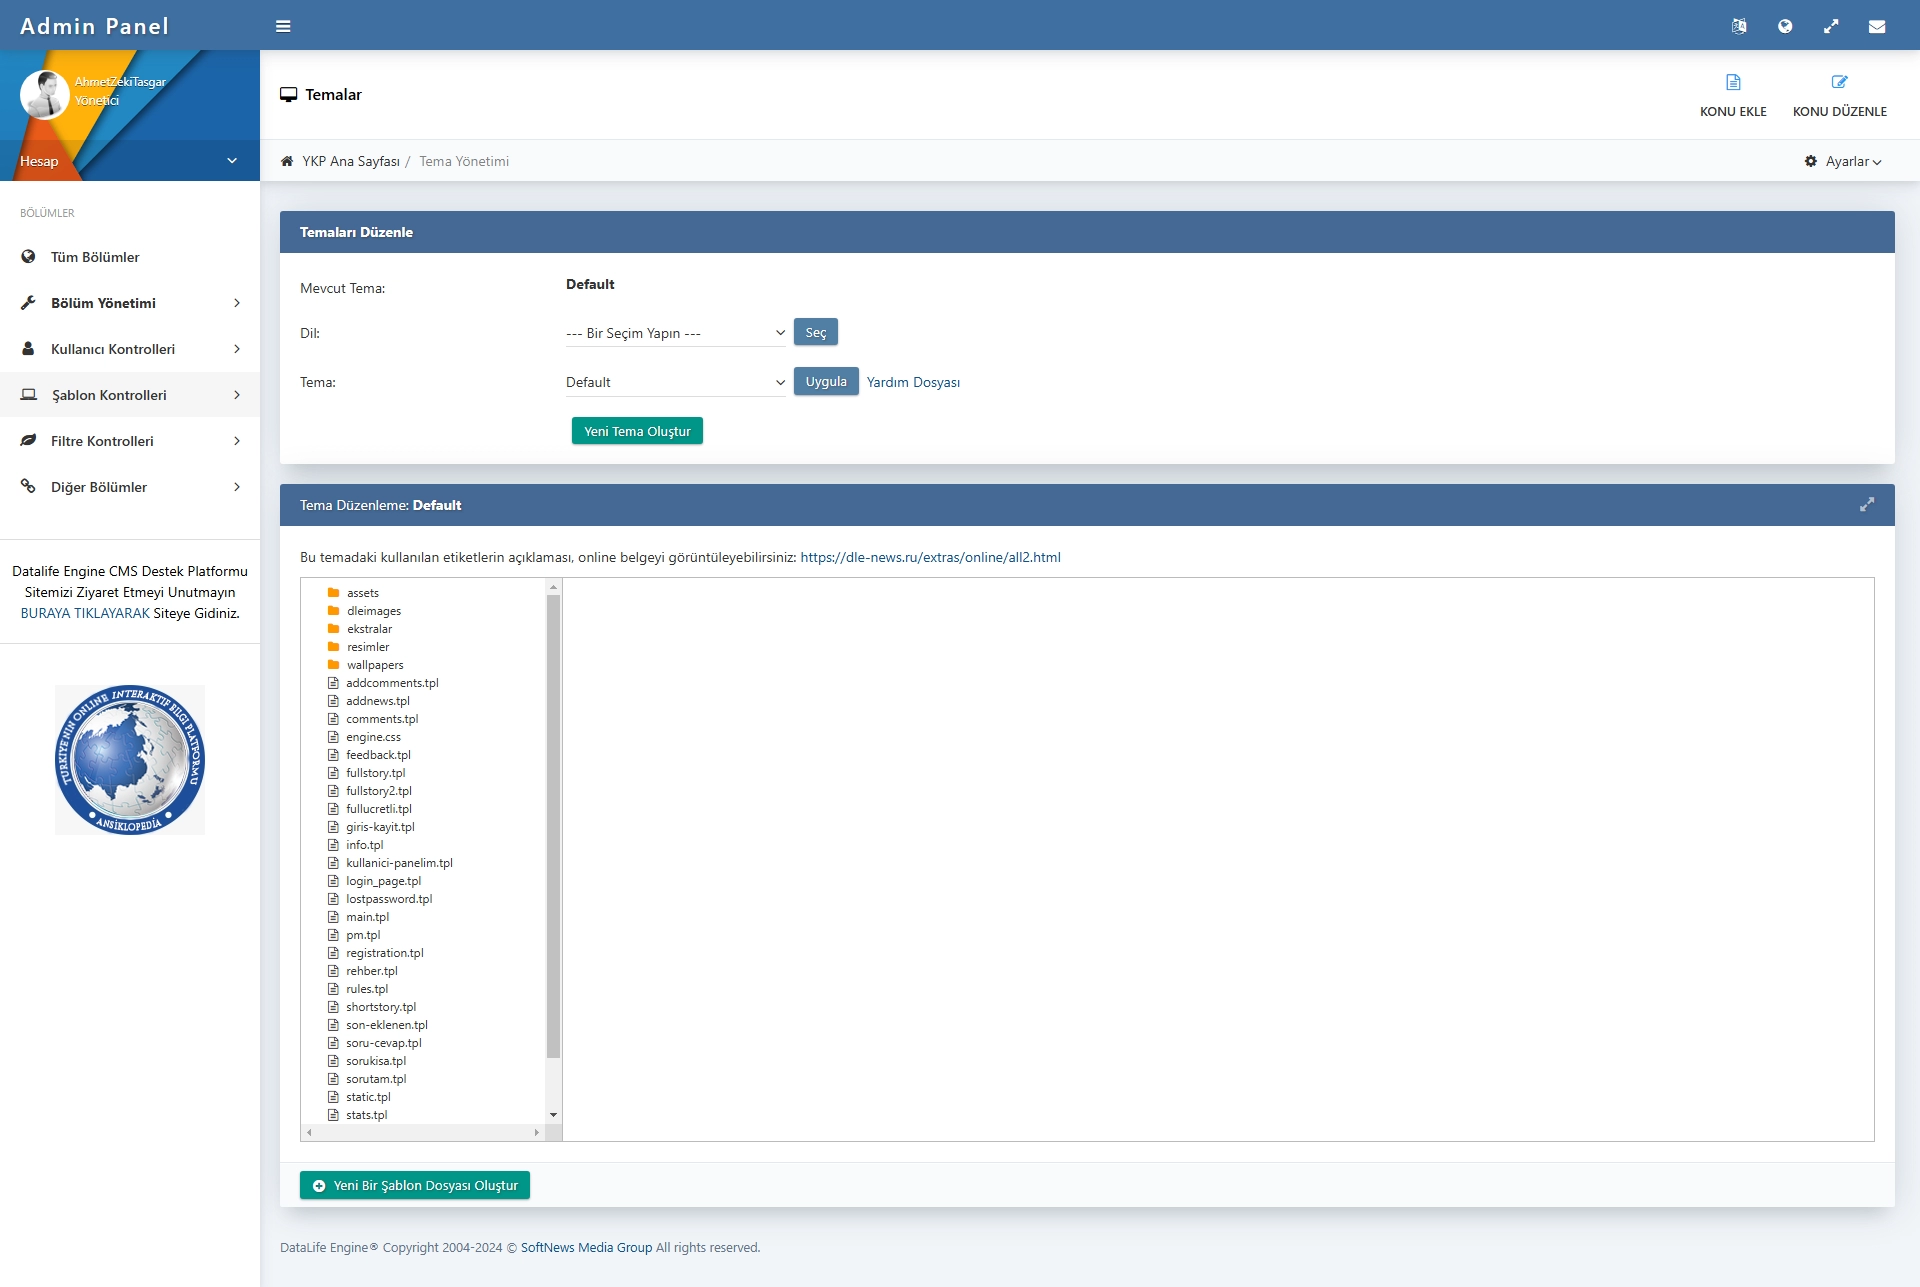The height and width of the screenshot is (1287, 1920).
Task: Open the assets folder in the tree
Action: (362, 593)
